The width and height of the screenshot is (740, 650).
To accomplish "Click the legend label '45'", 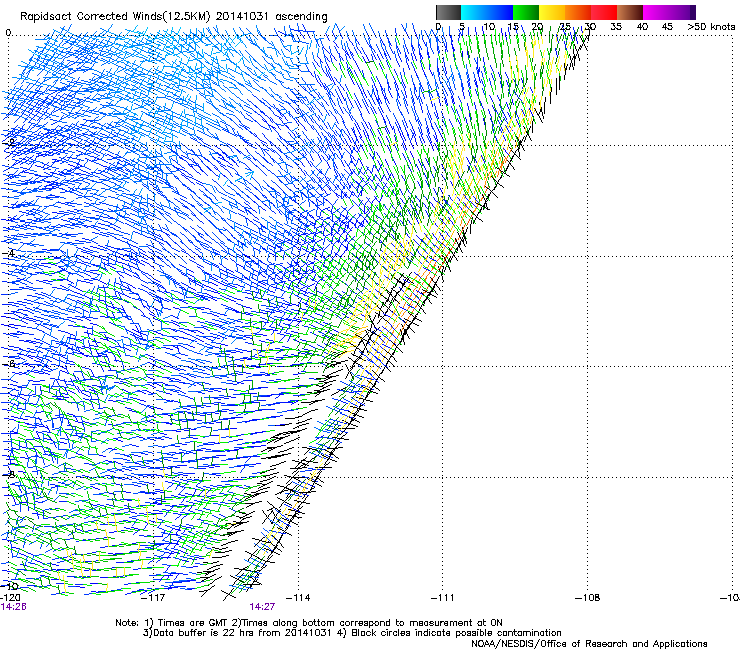I will pos(667,27).
